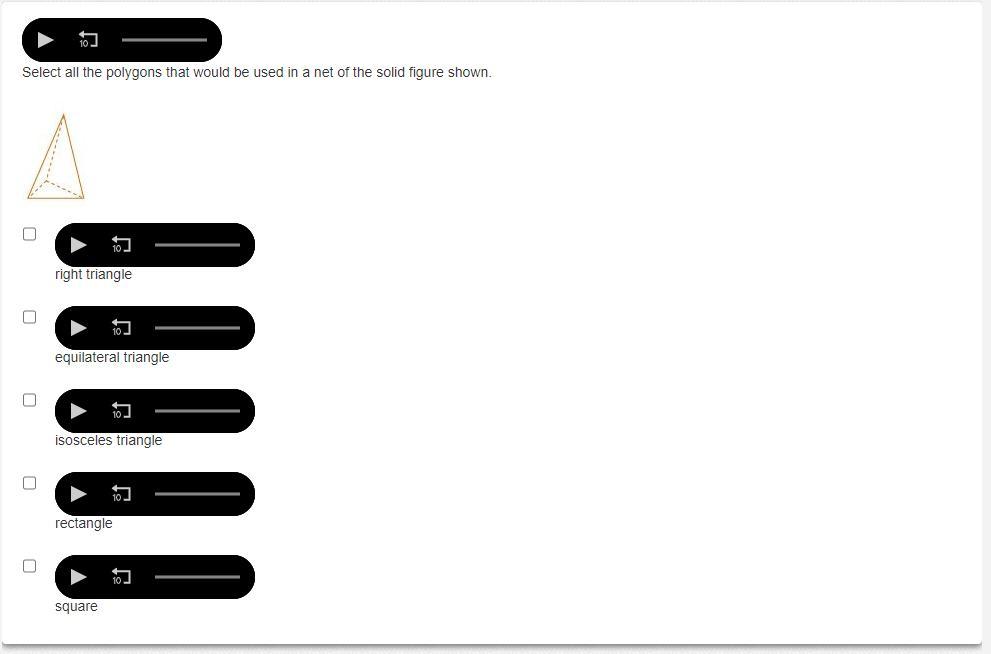Check the equilateral triangle checkbox
The width and height of the screenshot is (991, 654).
pos(30,317)
